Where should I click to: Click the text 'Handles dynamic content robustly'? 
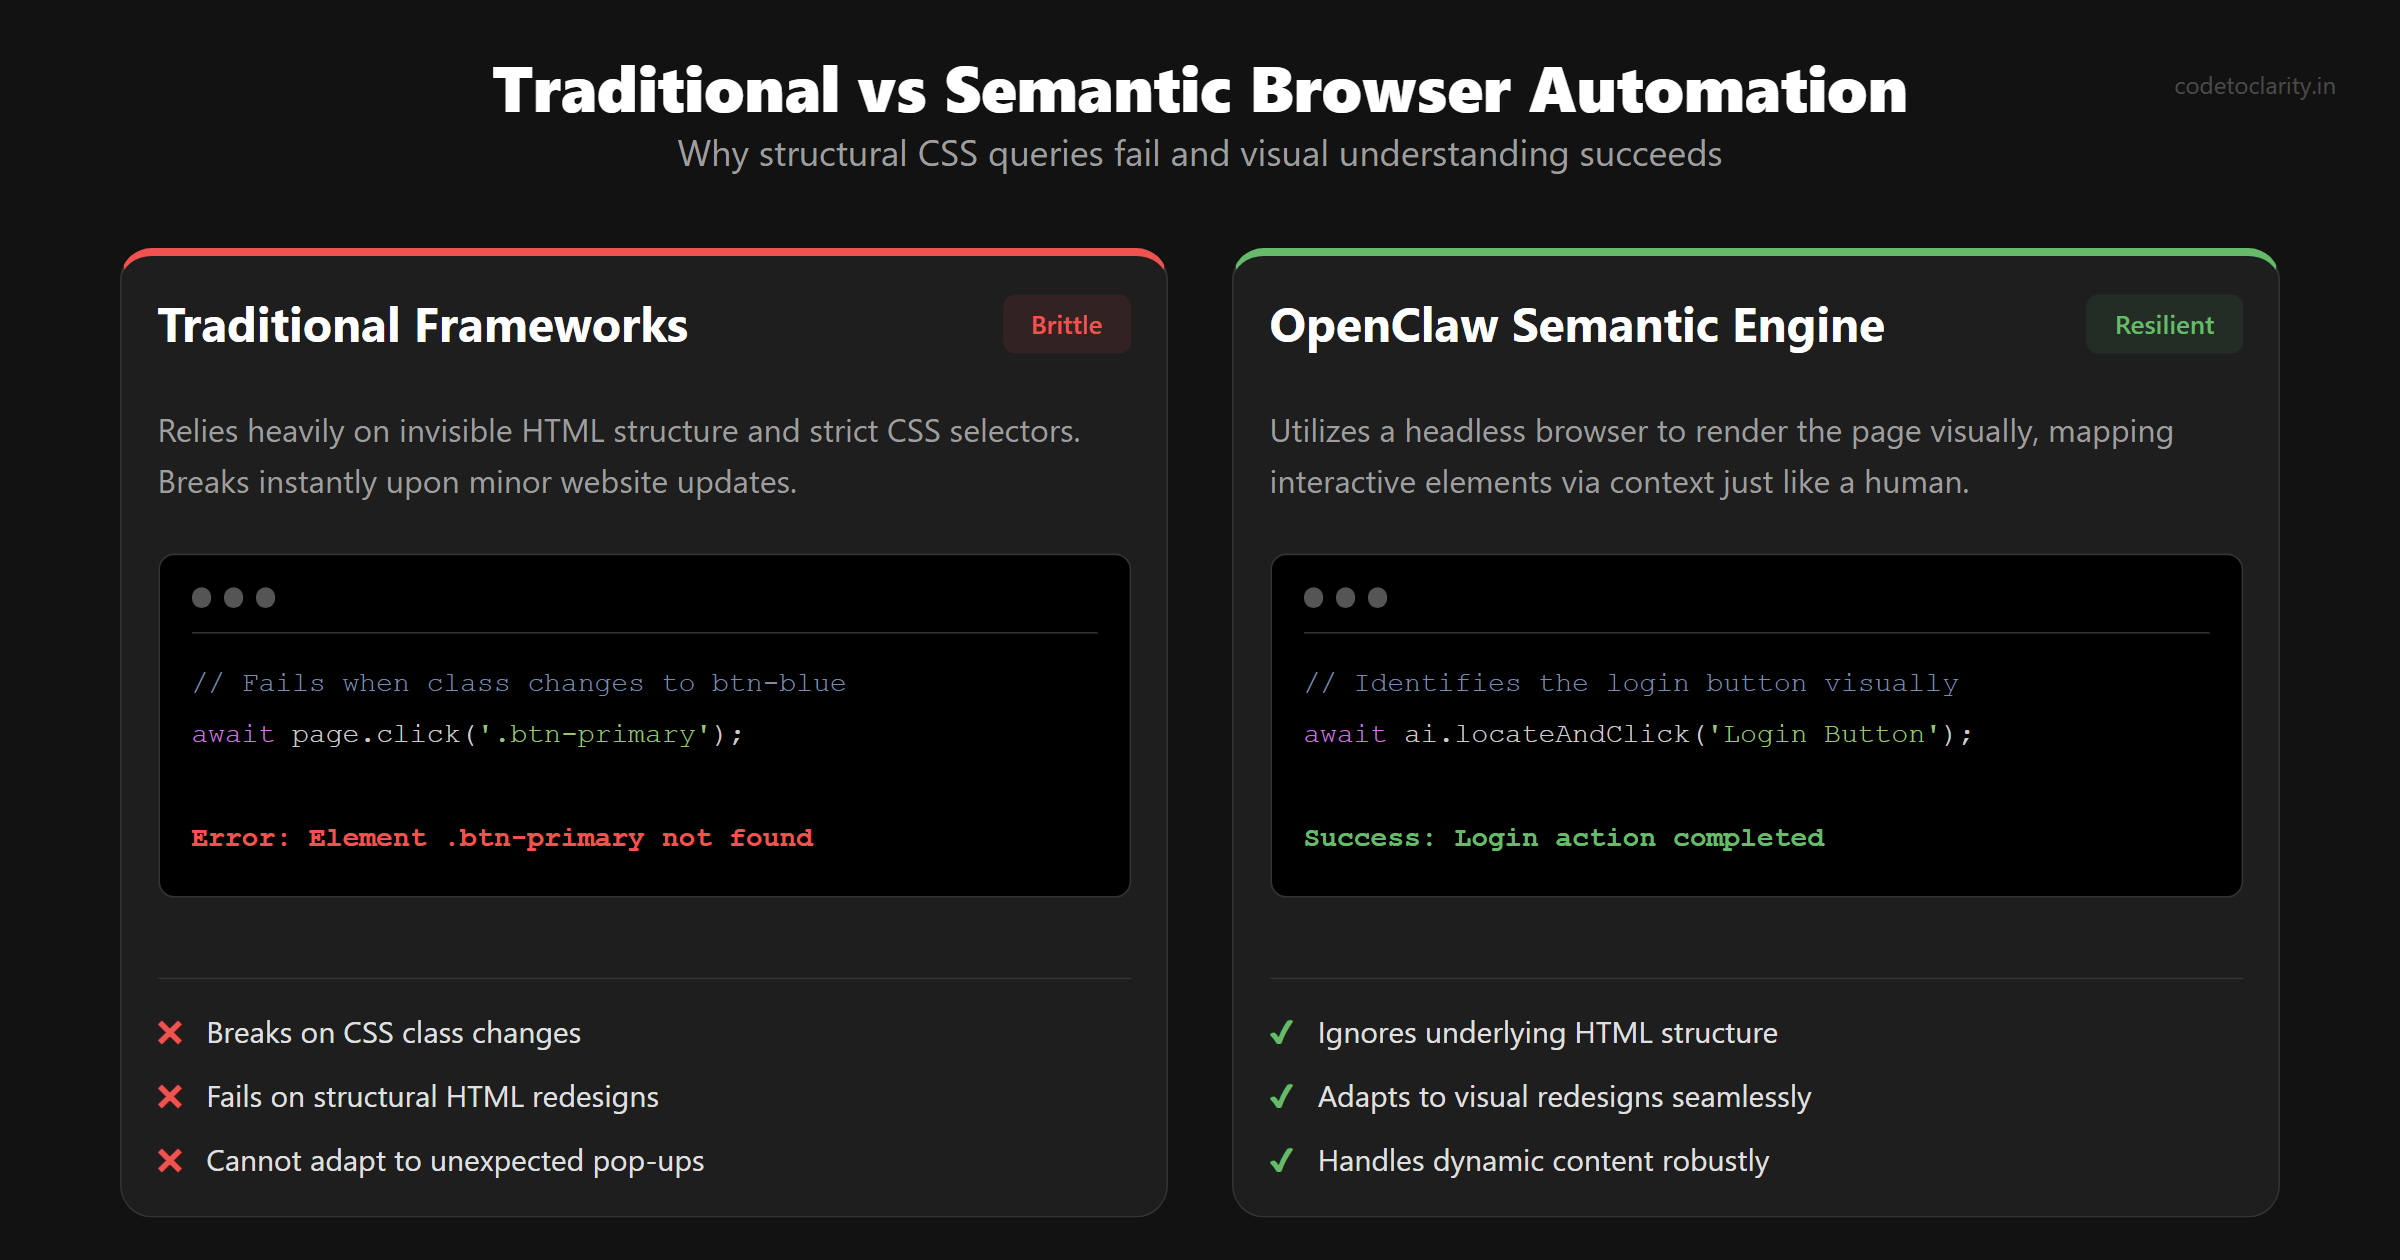pyautogui.click(x=1544, y=1161)
